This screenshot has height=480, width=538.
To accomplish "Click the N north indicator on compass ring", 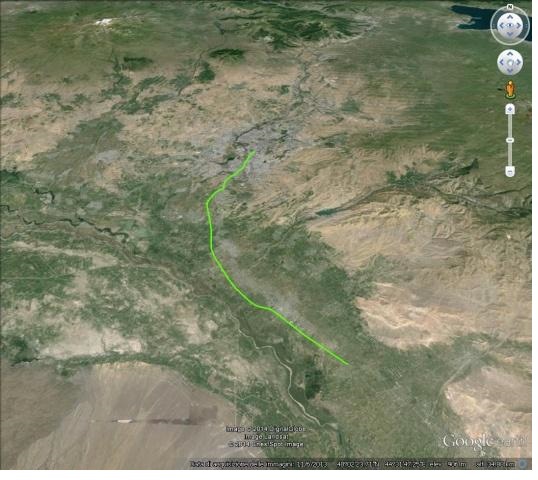I will coord(510,7).
